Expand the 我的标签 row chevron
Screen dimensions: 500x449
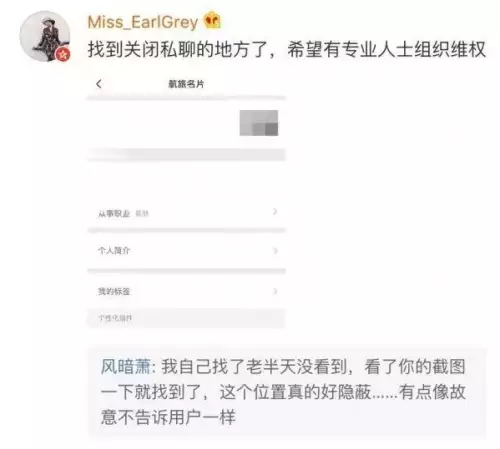point(275,291)
